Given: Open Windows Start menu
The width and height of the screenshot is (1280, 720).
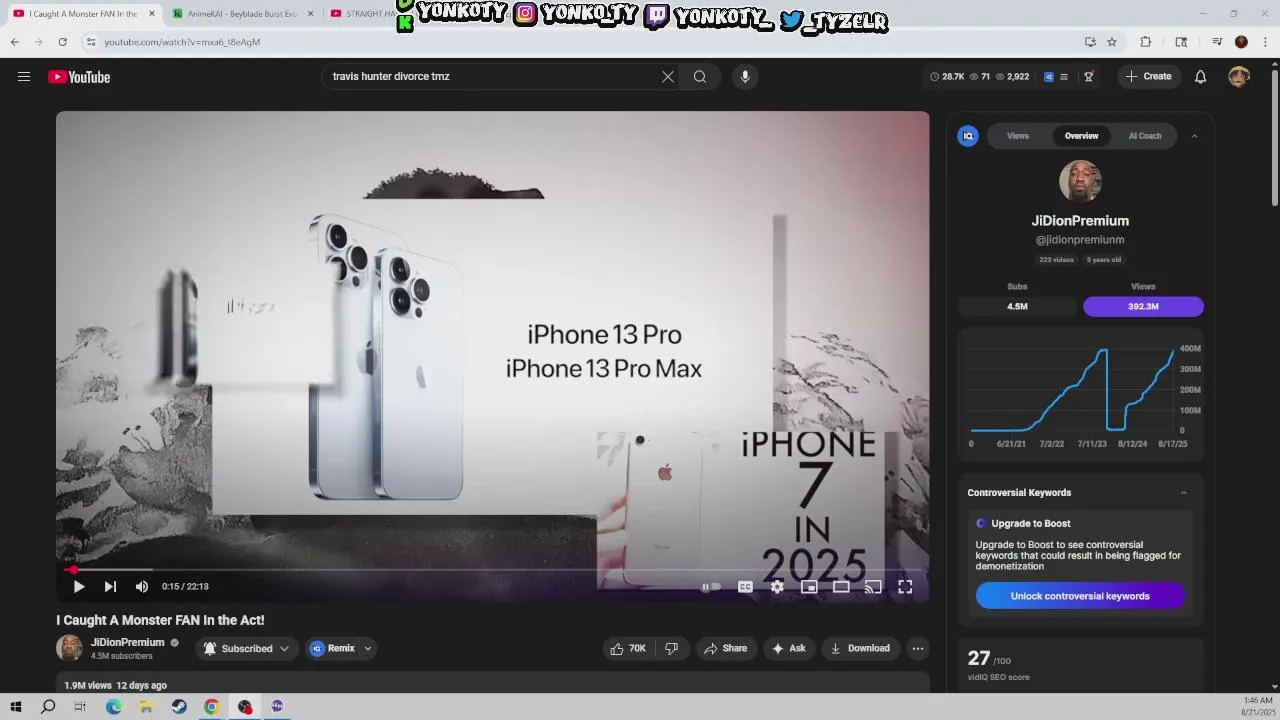Looking at the screenshot, I should (x=15, y=706).
